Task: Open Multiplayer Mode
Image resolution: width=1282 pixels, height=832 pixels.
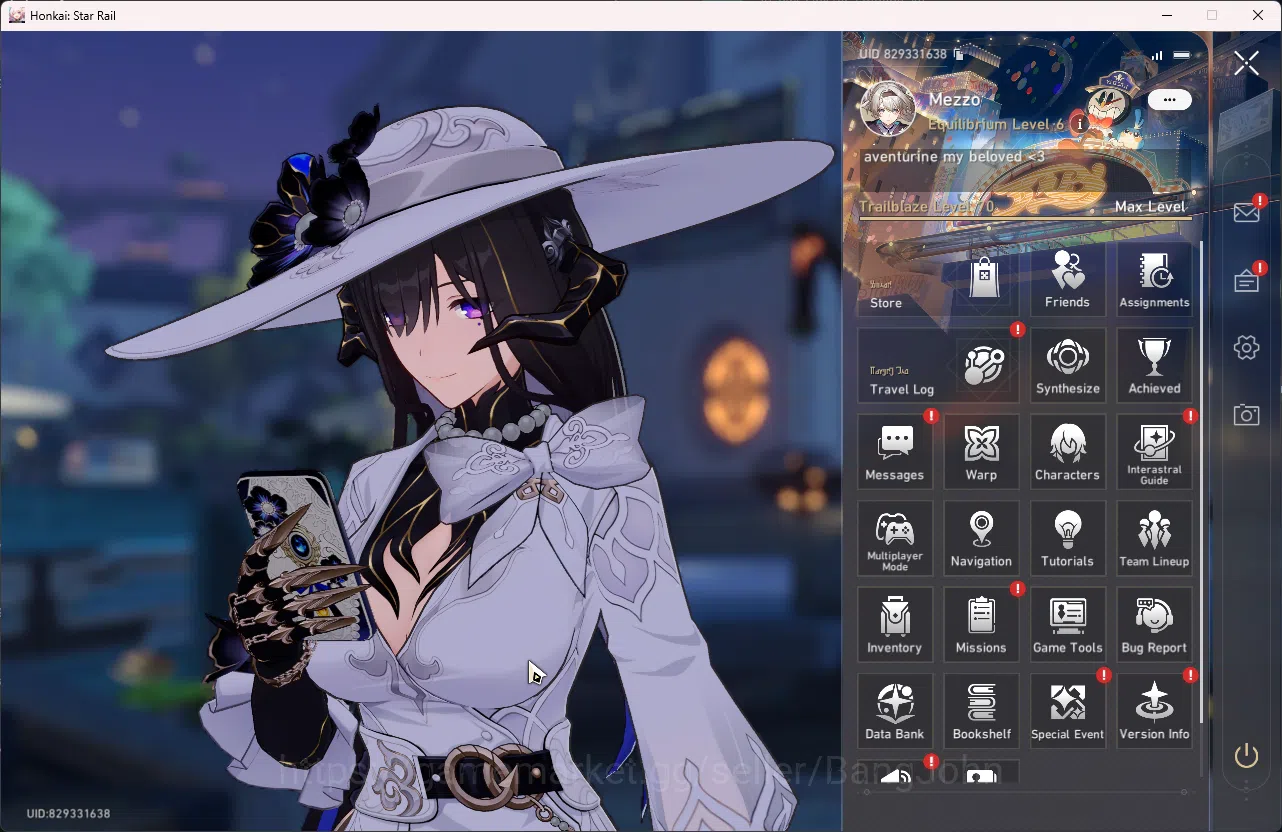Action: coord(895,538)
